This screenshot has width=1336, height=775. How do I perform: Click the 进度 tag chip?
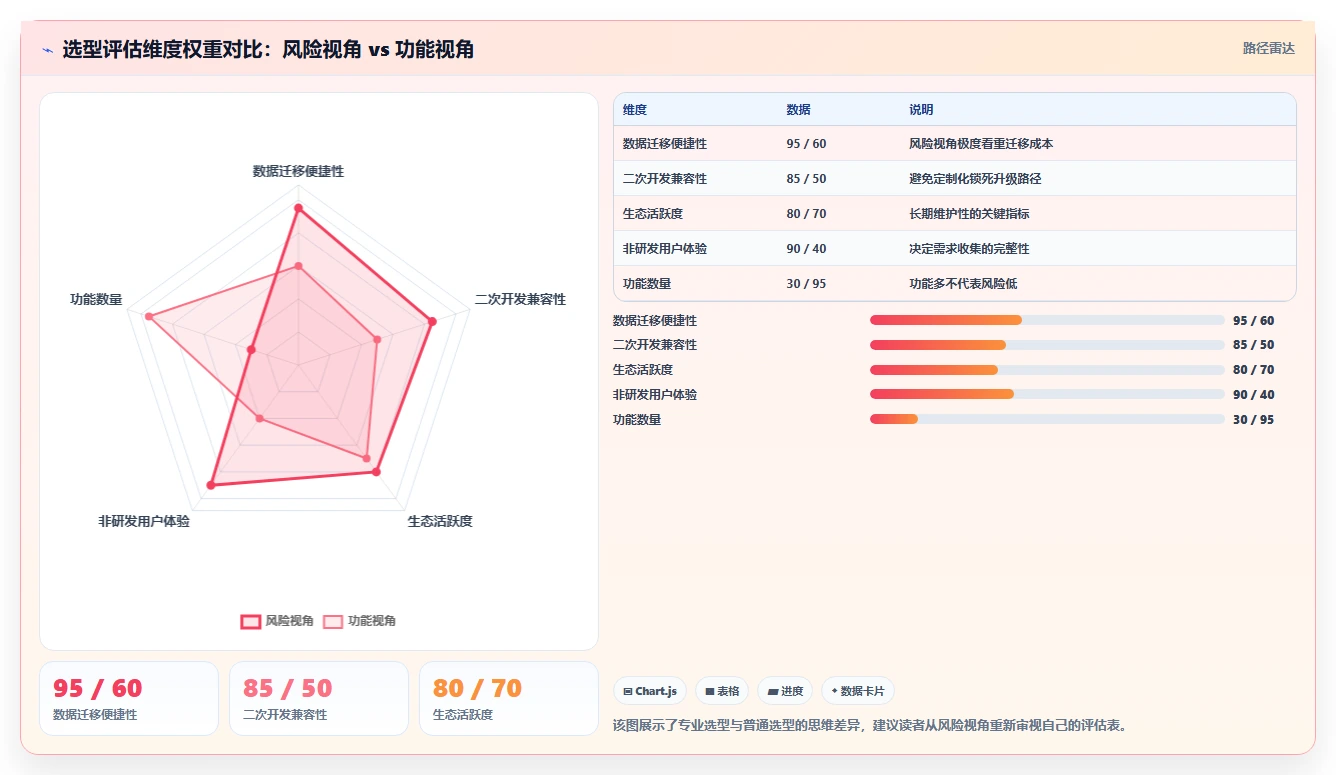tap(785, 691)
